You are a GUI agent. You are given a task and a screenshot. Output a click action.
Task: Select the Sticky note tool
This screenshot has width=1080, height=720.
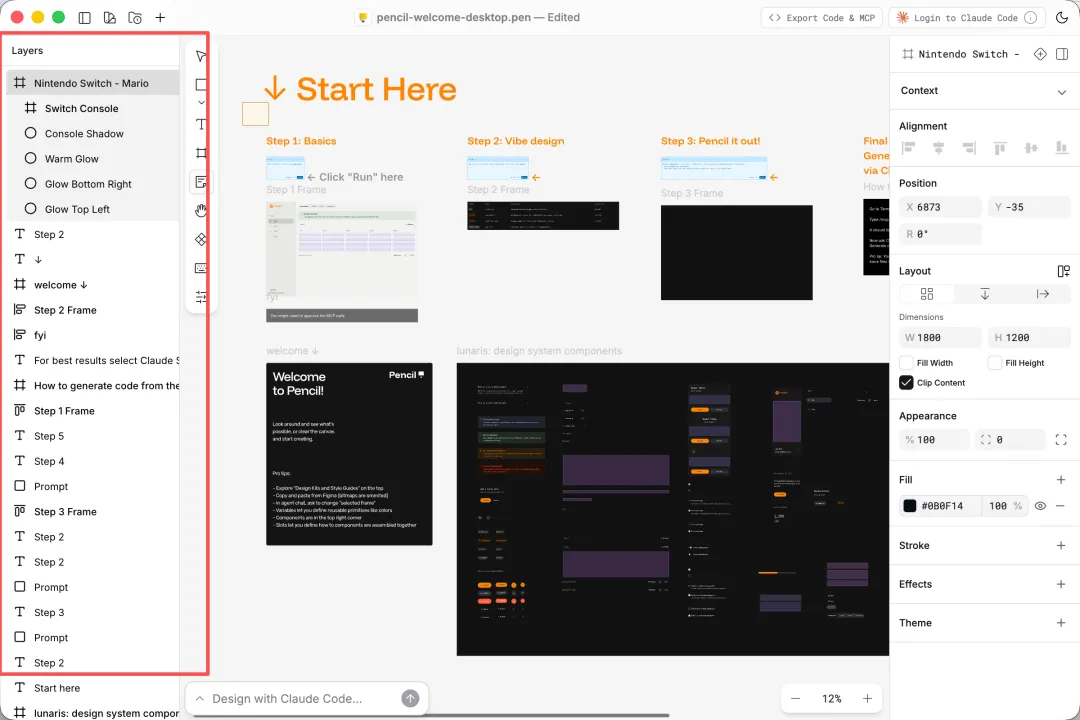click(201, 182)
